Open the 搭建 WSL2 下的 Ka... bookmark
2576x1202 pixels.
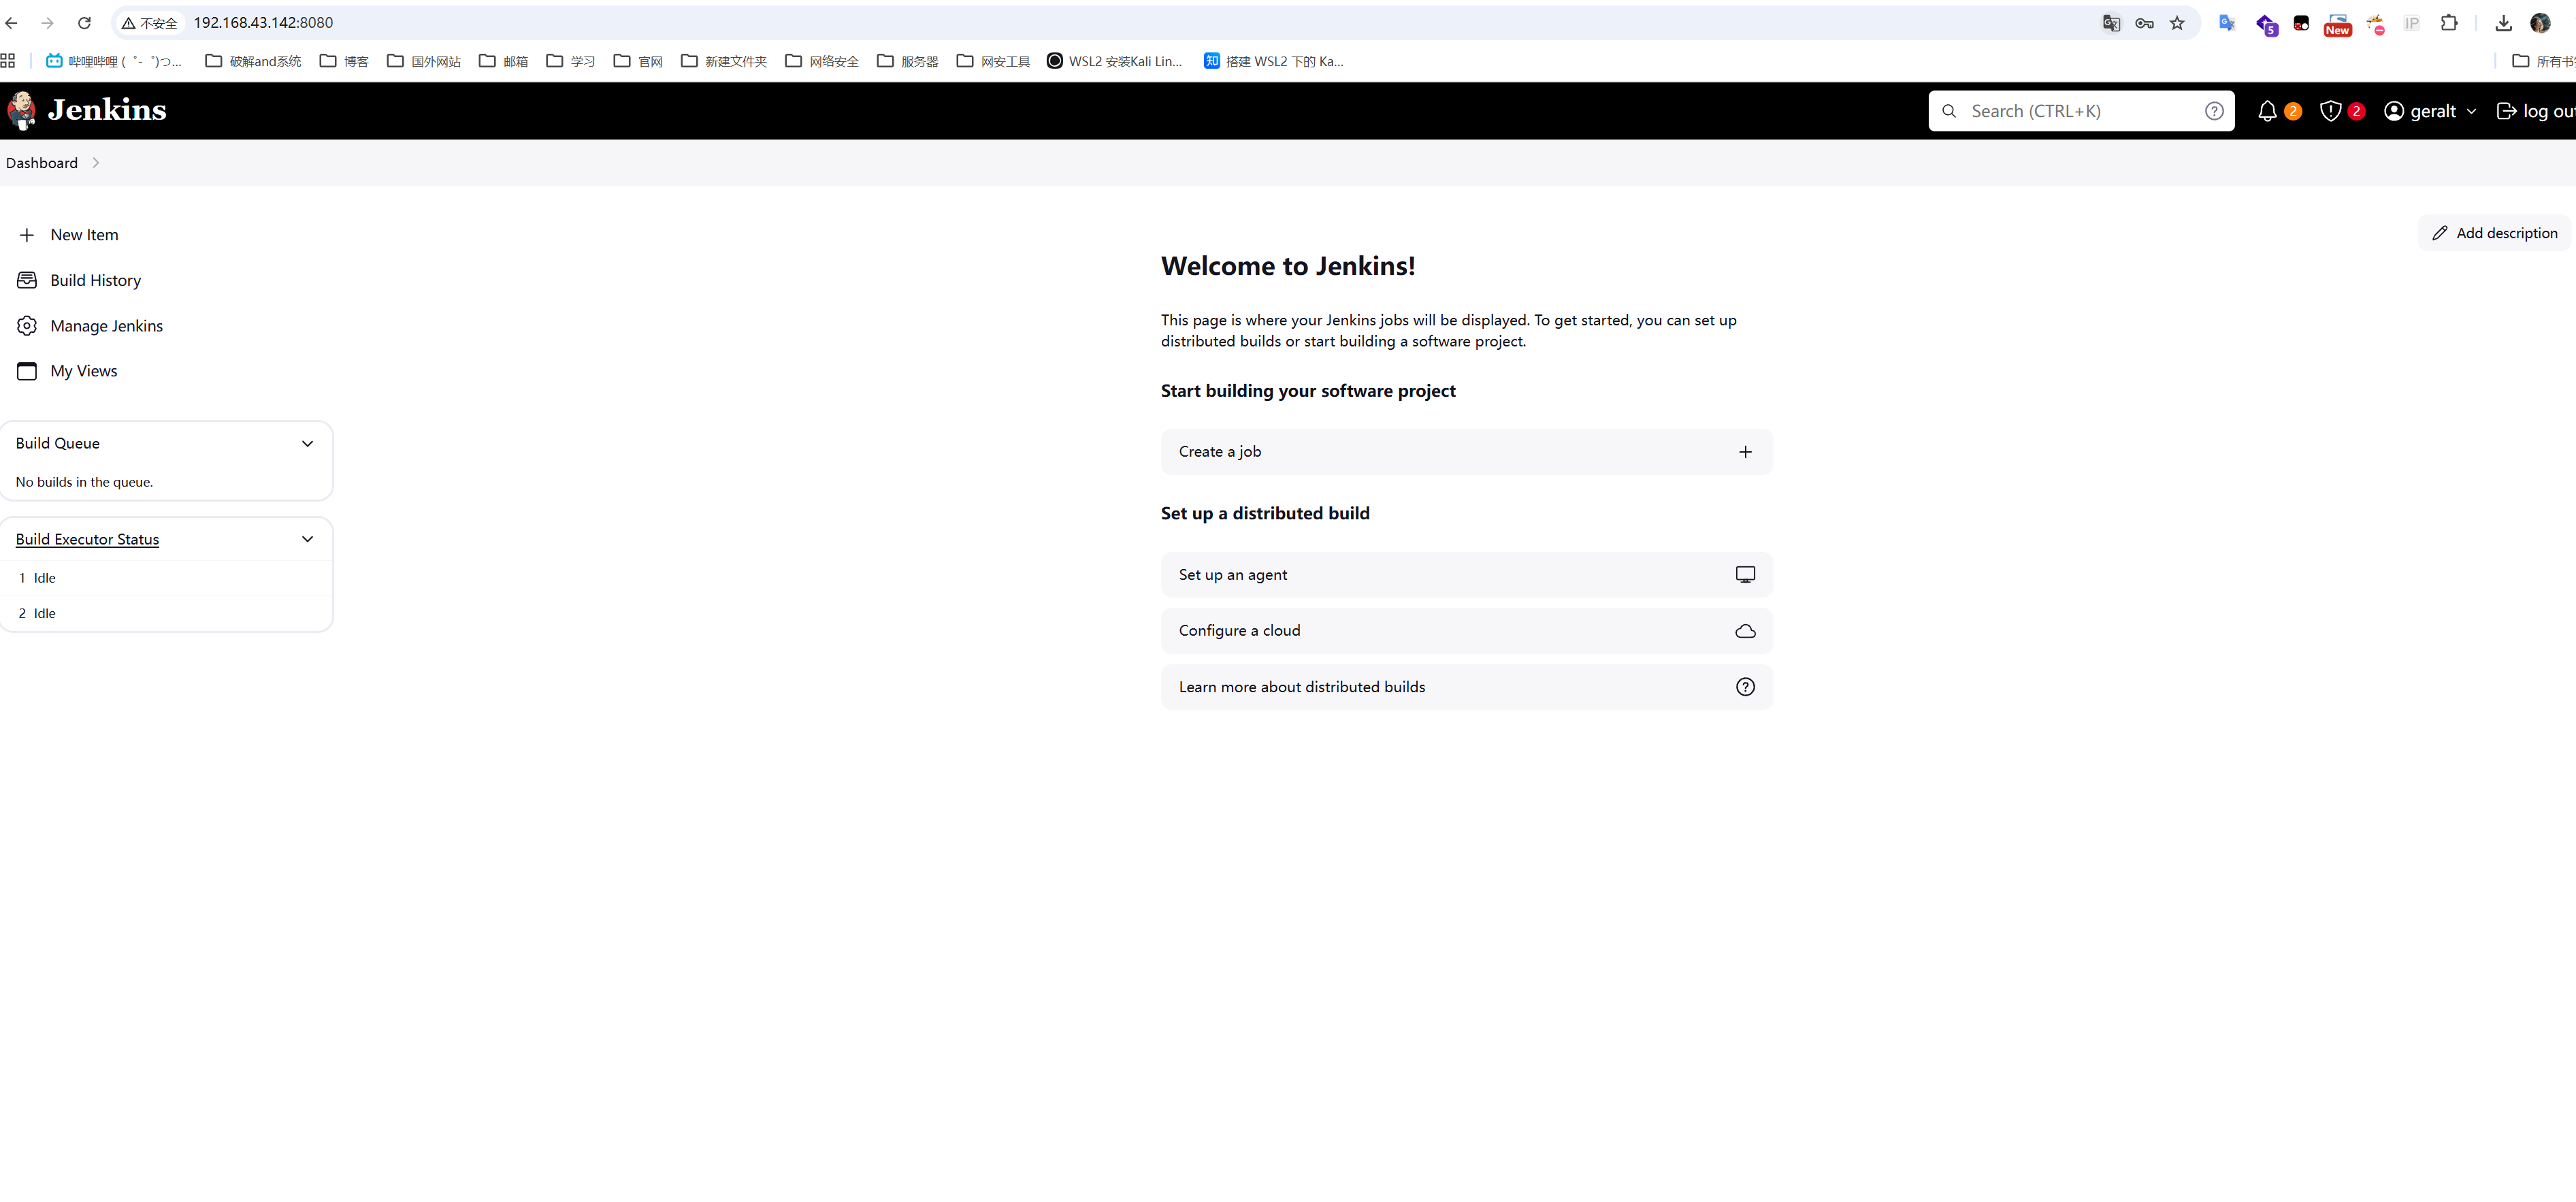tap(1274, 61)
